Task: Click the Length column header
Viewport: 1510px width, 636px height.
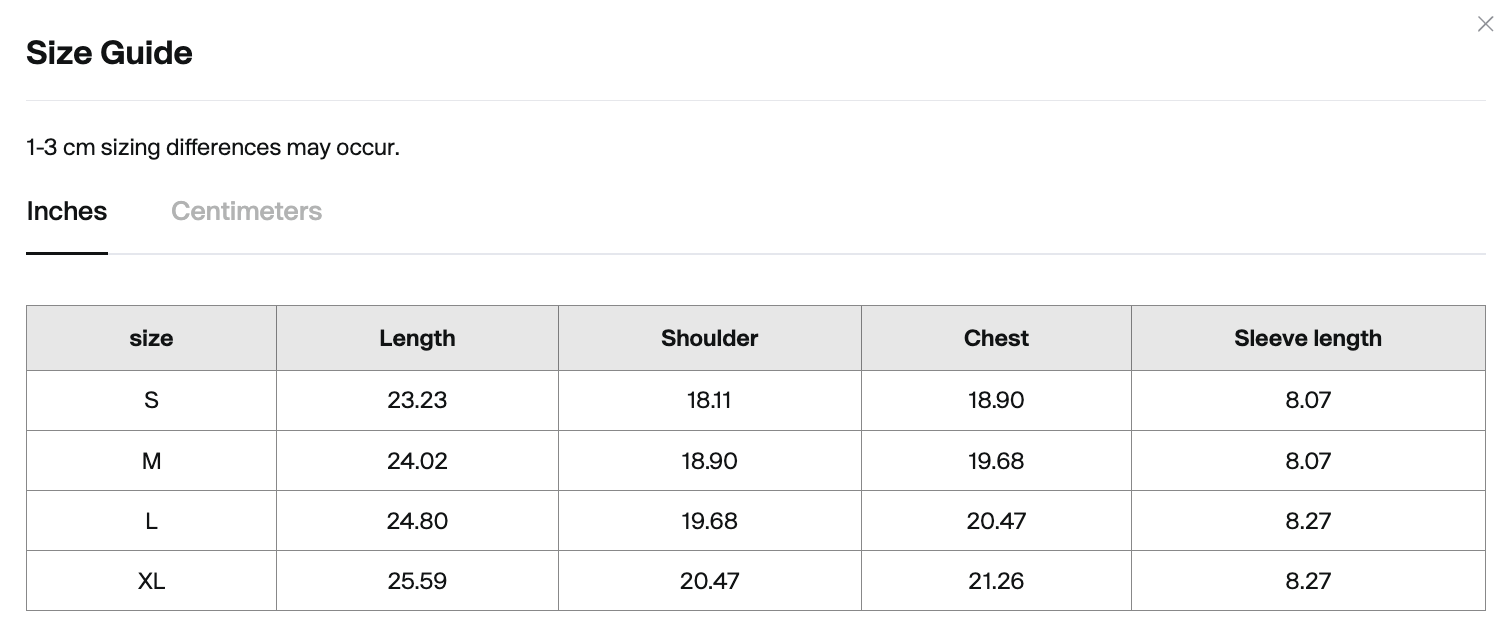Action: 417,338
